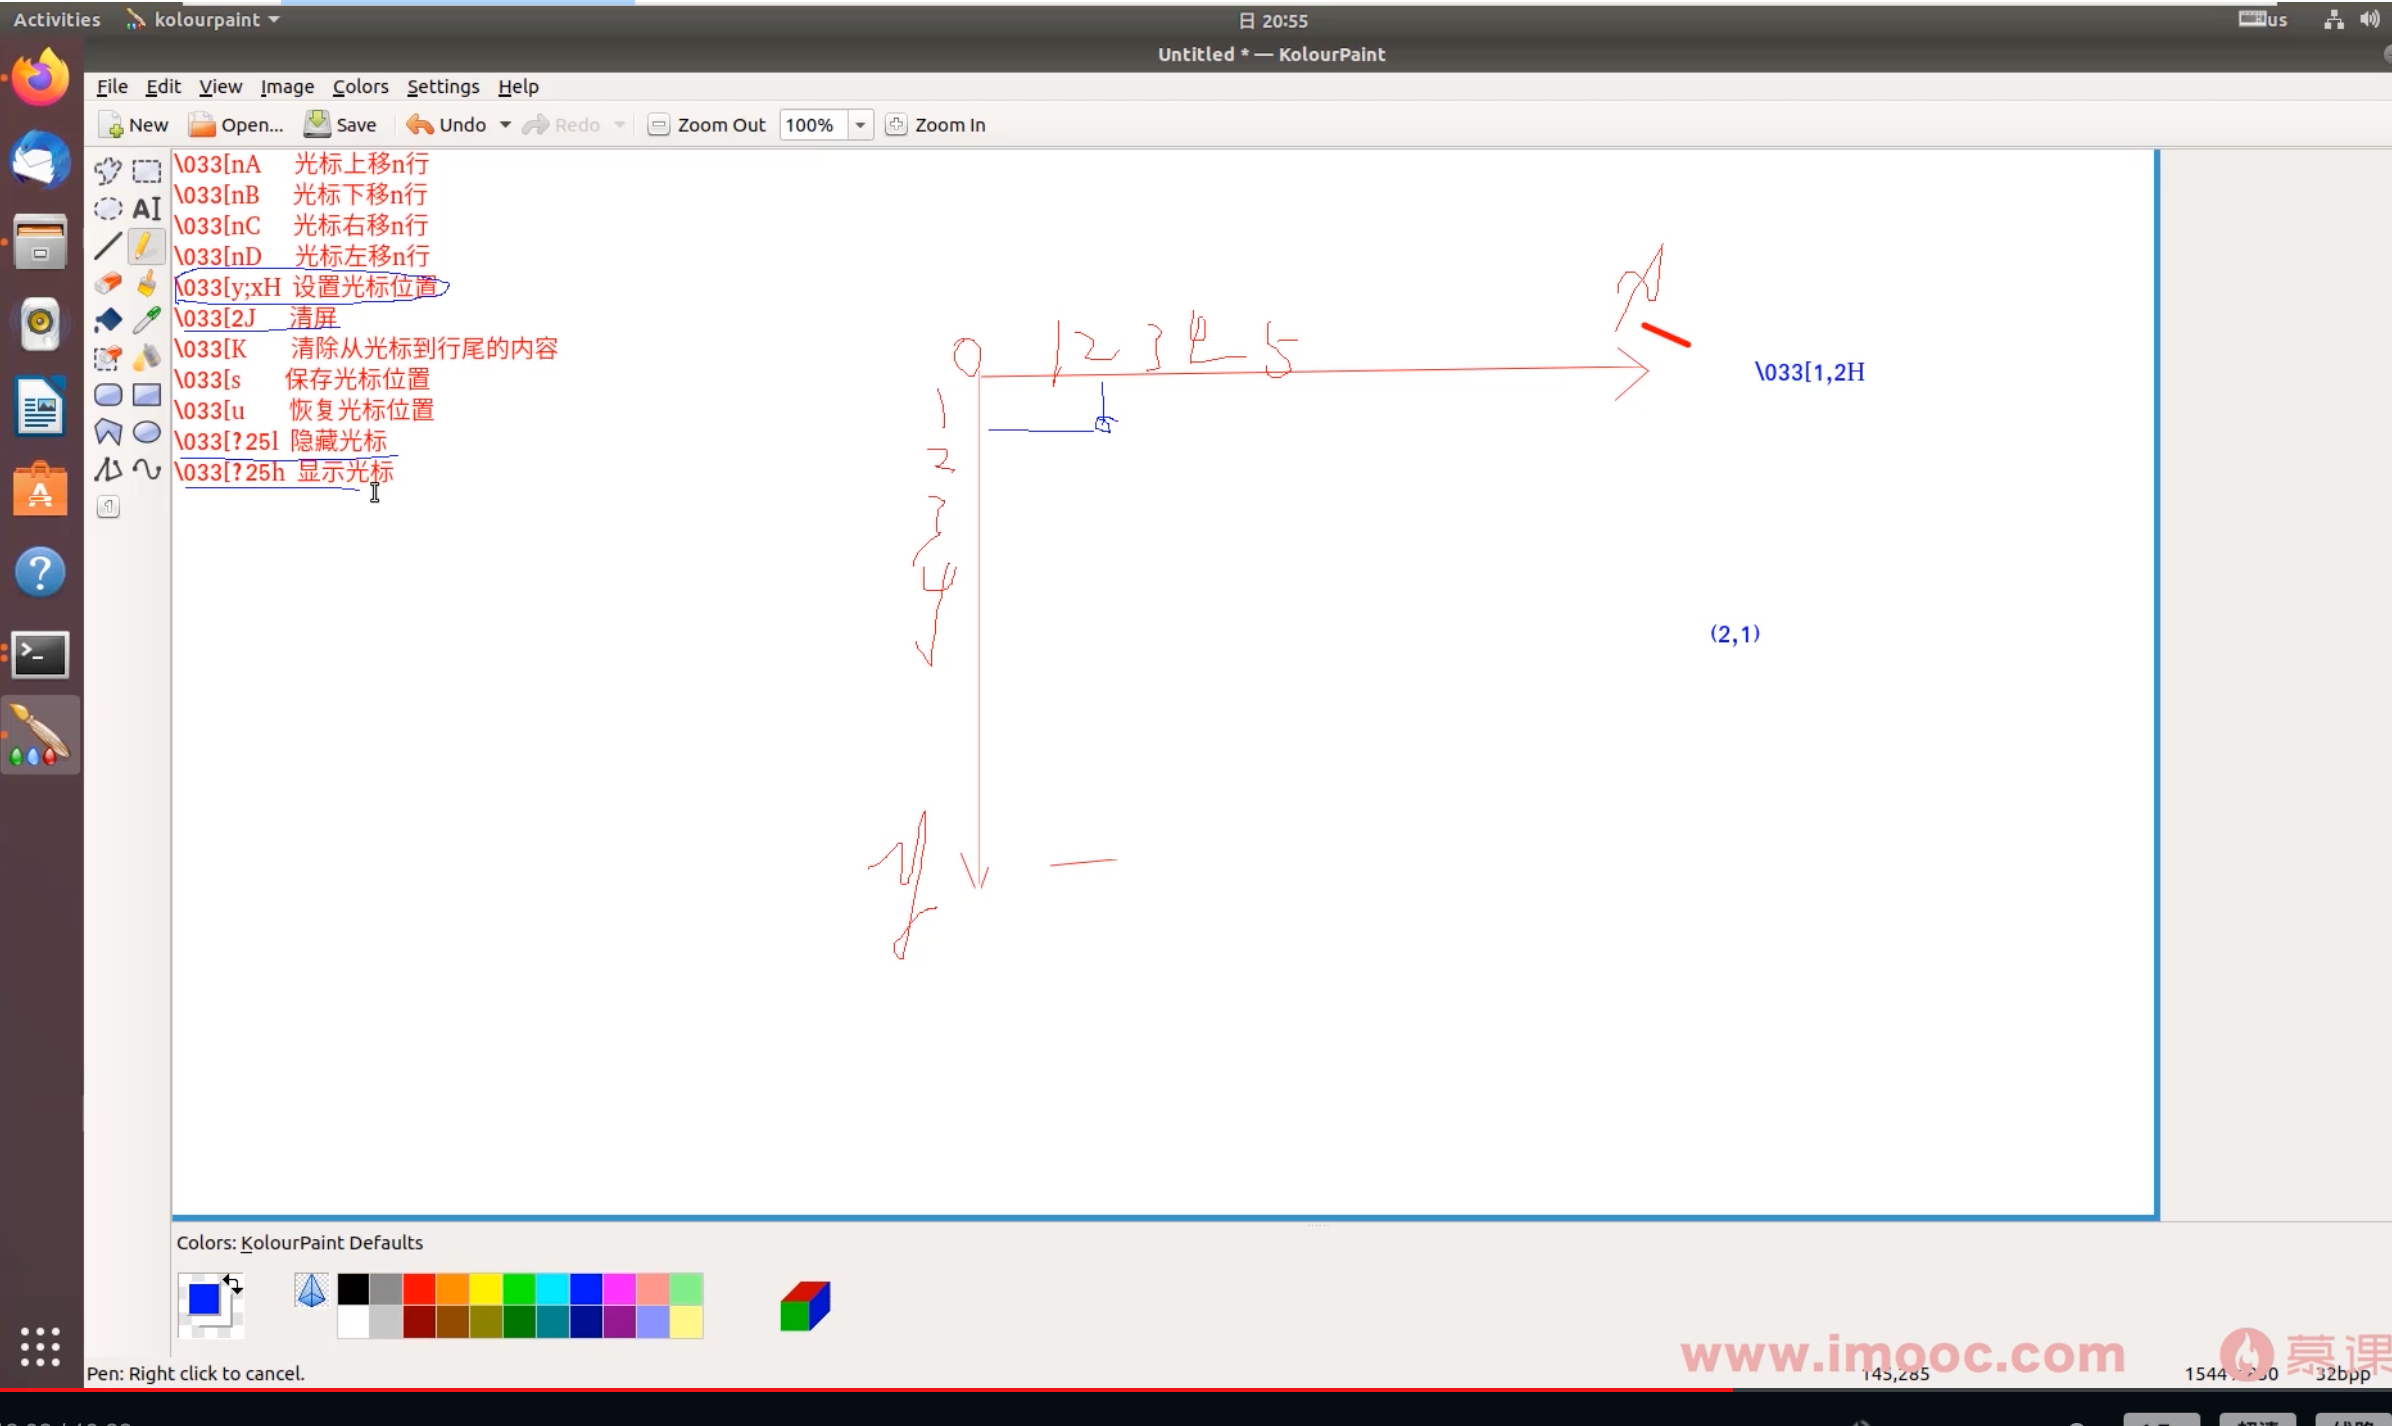This screenshot has height=1426, width=2392.
Task: Open Firefox from the dock
Action: (x=41, y=78)
